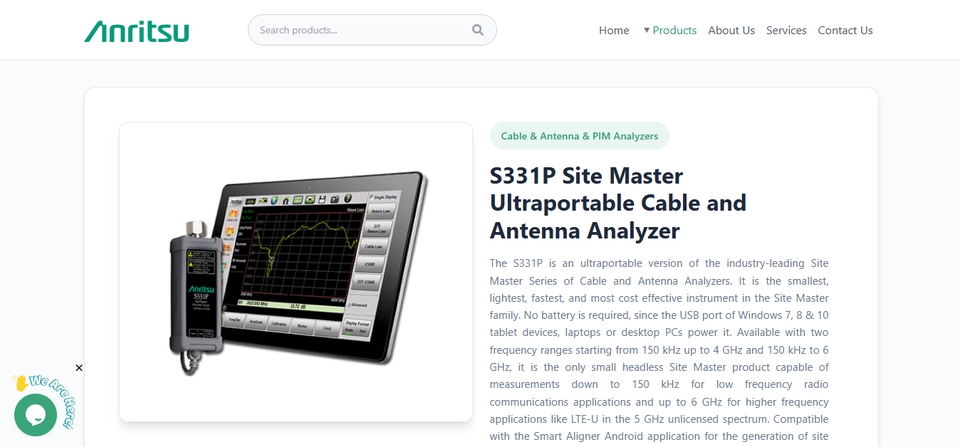Click the S331P Site Master product title

[x=618, y=203]
